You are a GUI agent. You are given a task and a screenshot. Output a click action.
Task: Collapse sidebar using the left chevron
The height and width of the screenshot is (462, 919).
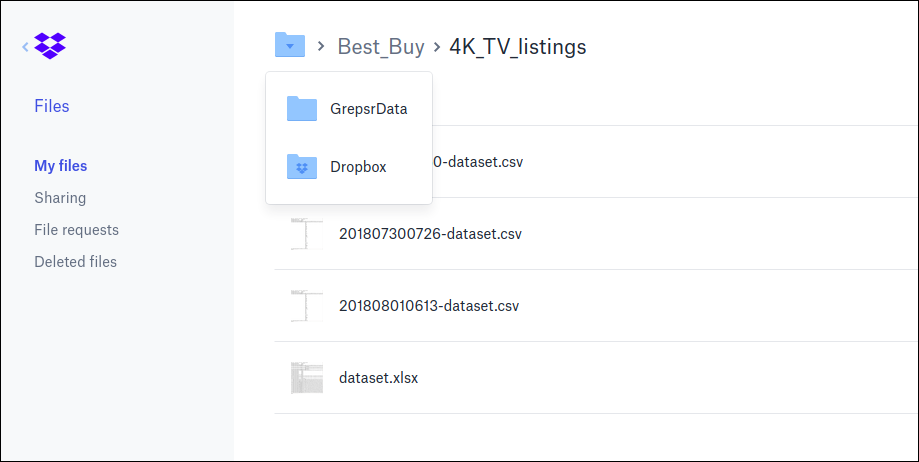pyautogui.click(x=25, y=46)
